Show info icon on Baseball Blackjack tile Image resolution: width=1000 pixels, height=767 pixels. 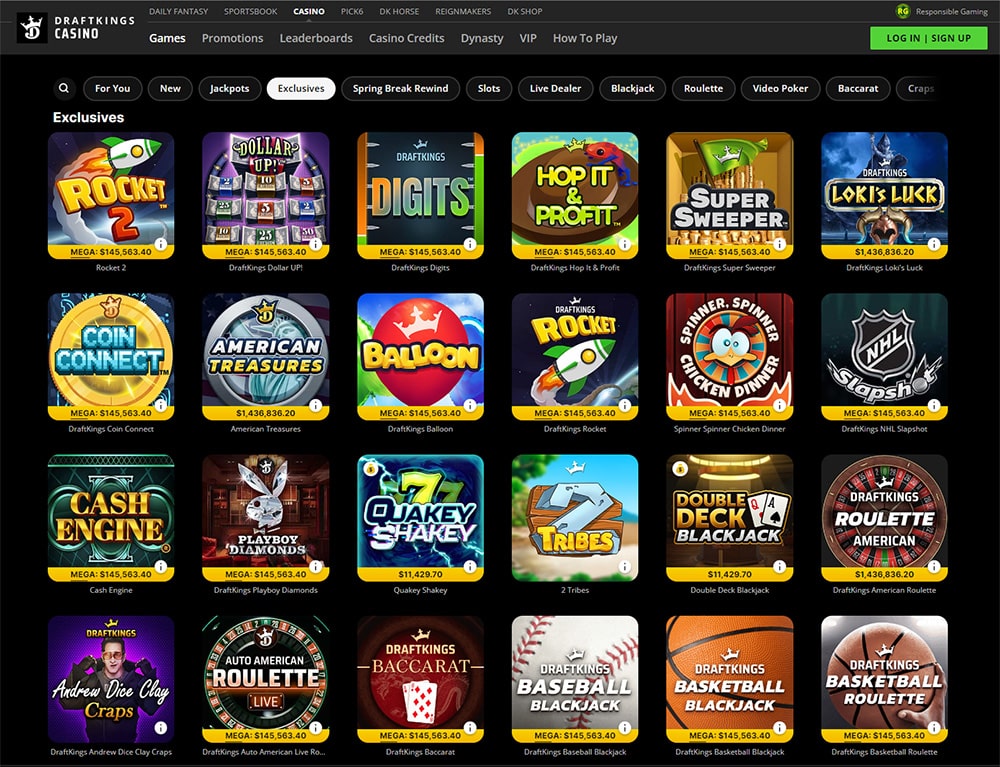(x=624, y=727)
